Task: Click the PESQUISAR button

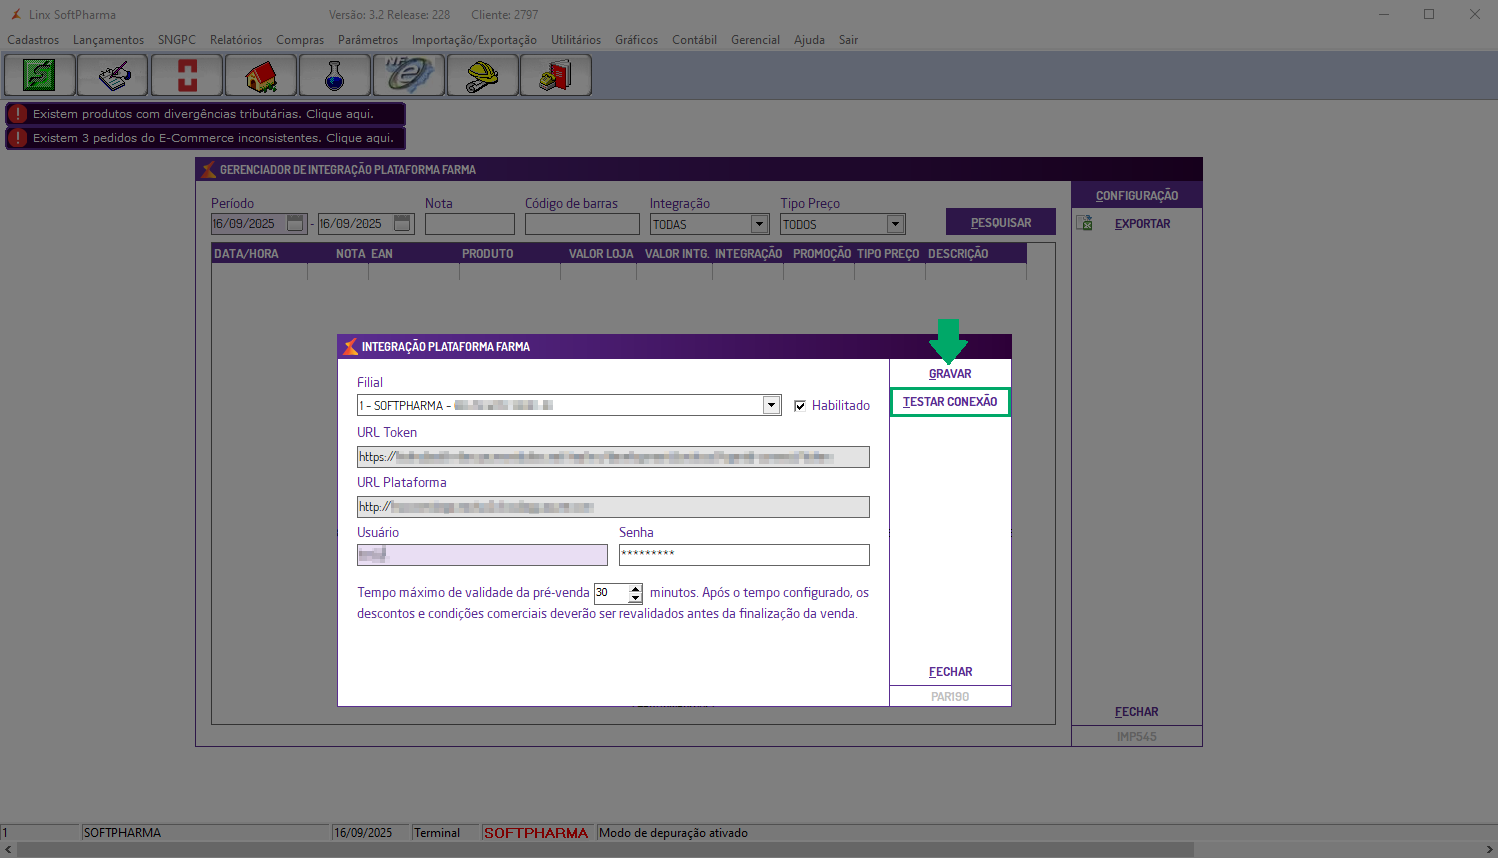Action: pos(1001,222)
